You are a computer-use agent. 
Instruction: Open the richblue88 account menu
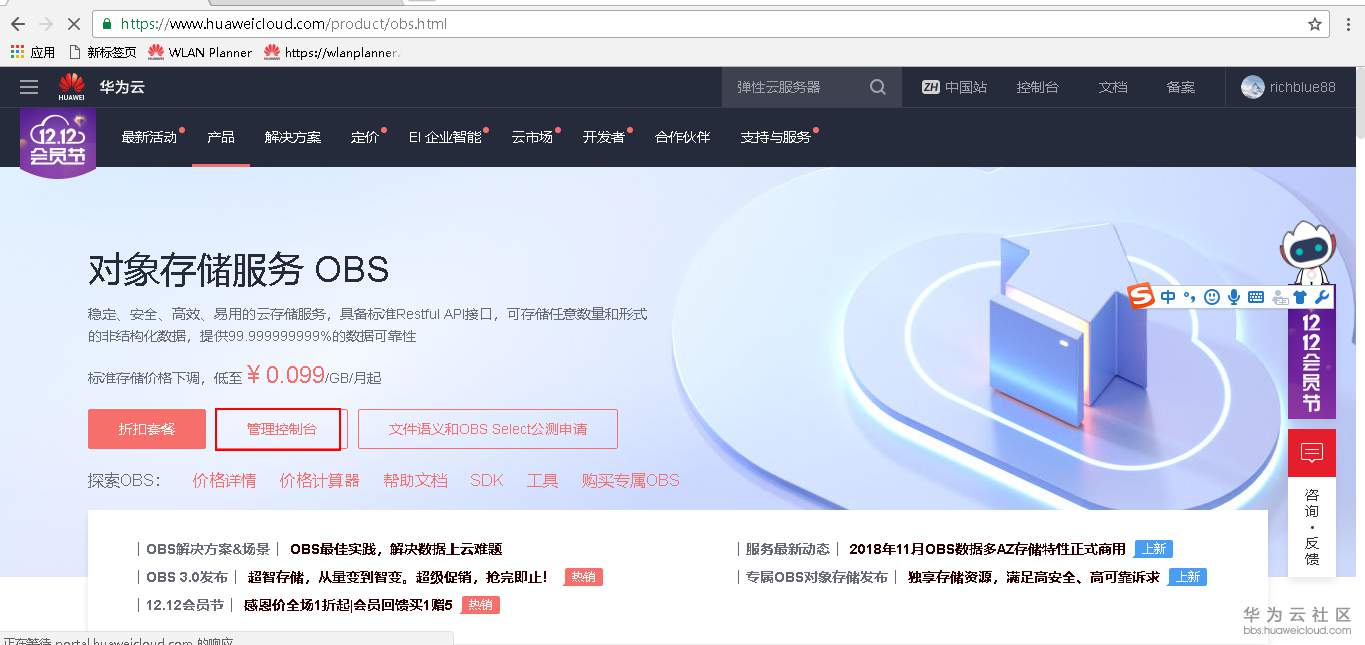coord(1288,87)
